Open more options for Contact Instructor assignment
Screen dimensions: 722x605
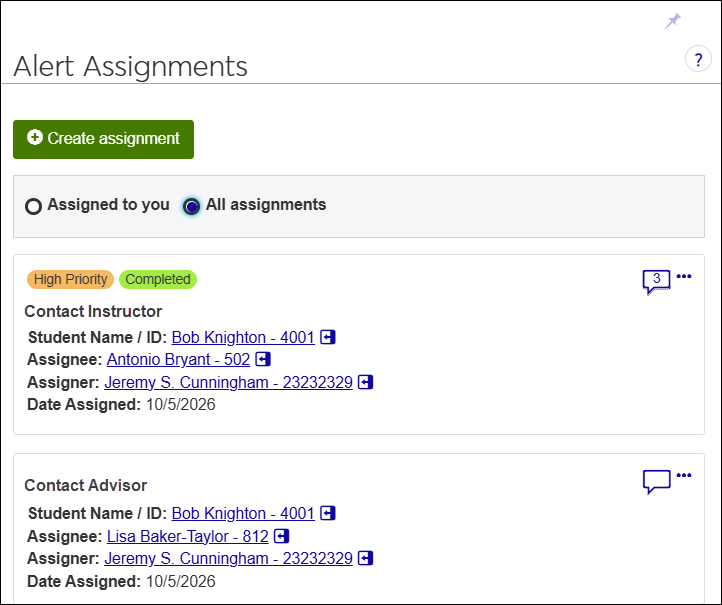(x=684, y=276)
